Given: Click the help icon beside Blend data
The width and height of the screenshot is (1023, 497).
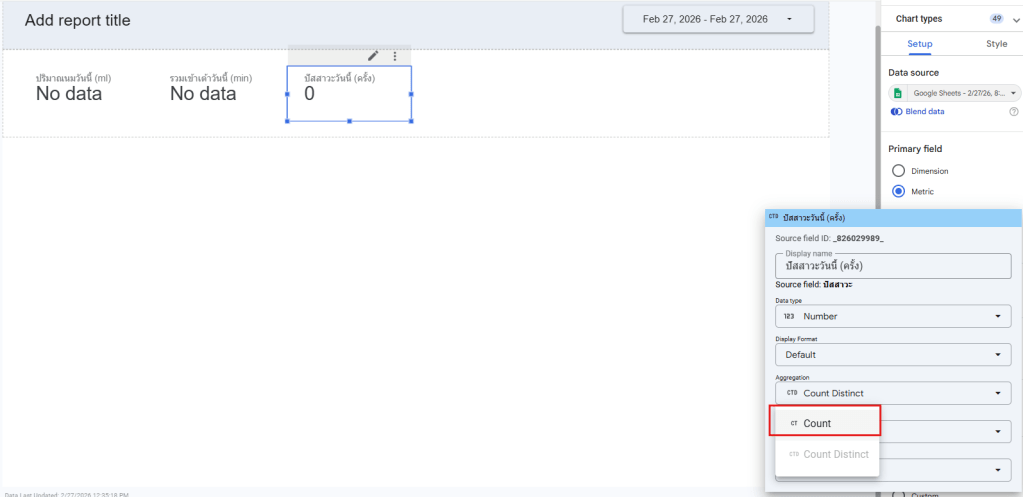Looking at the screenshot, I should (x=1014, y=112).
